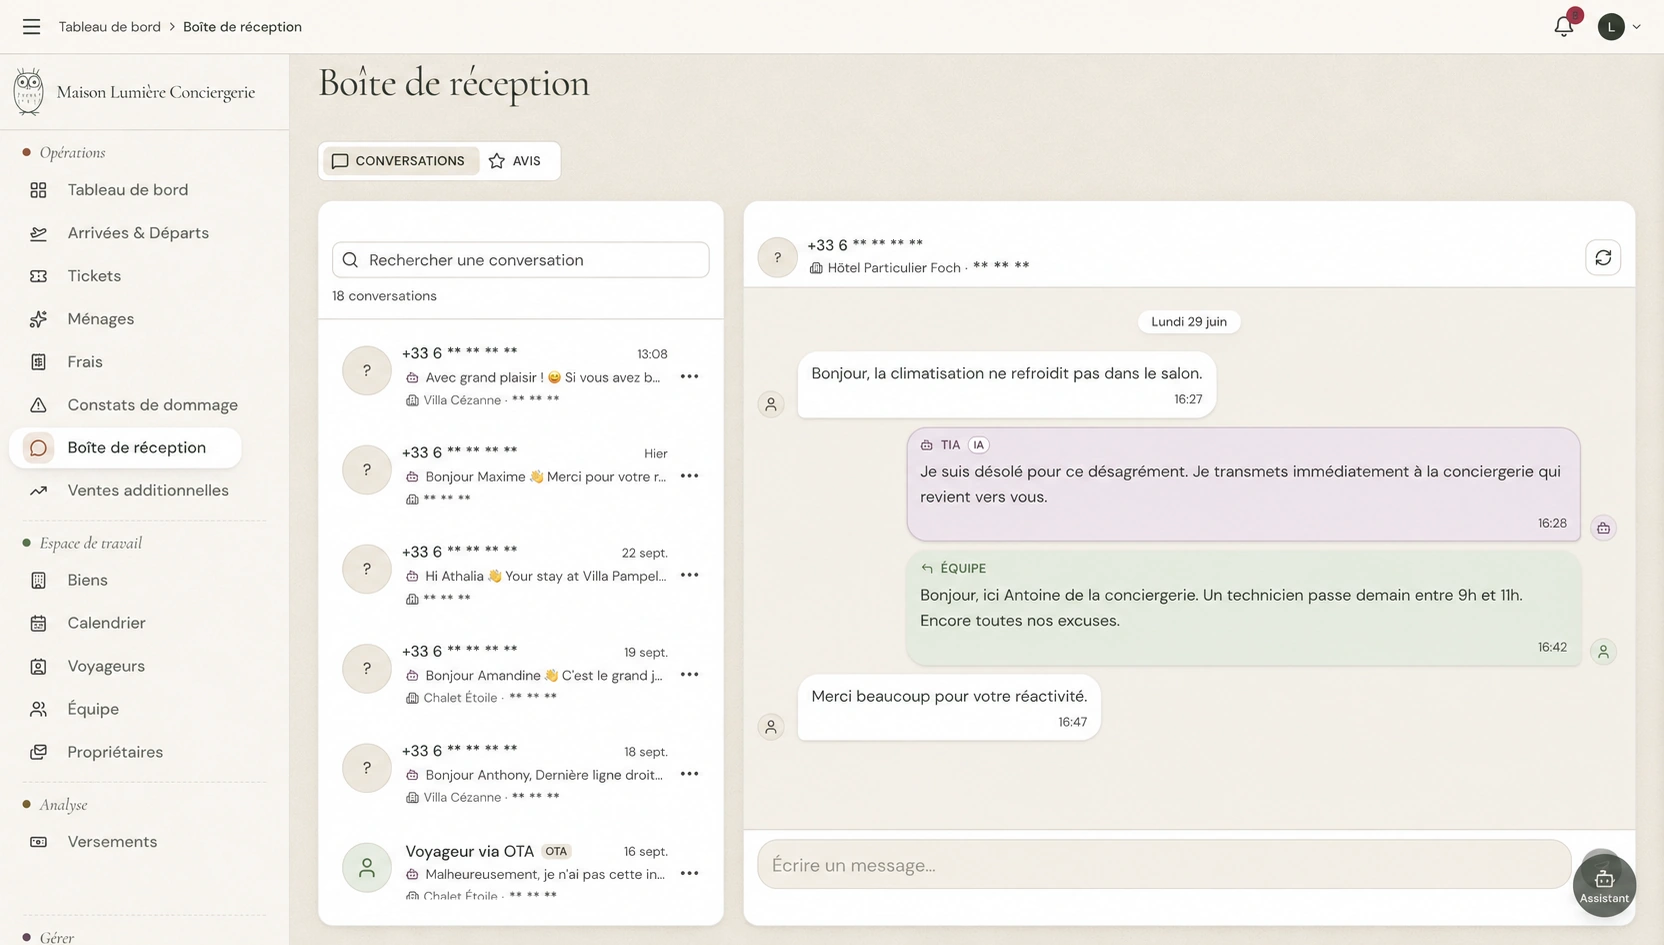
Task: Open options for the Hier conversation
Action: point(689,476)
